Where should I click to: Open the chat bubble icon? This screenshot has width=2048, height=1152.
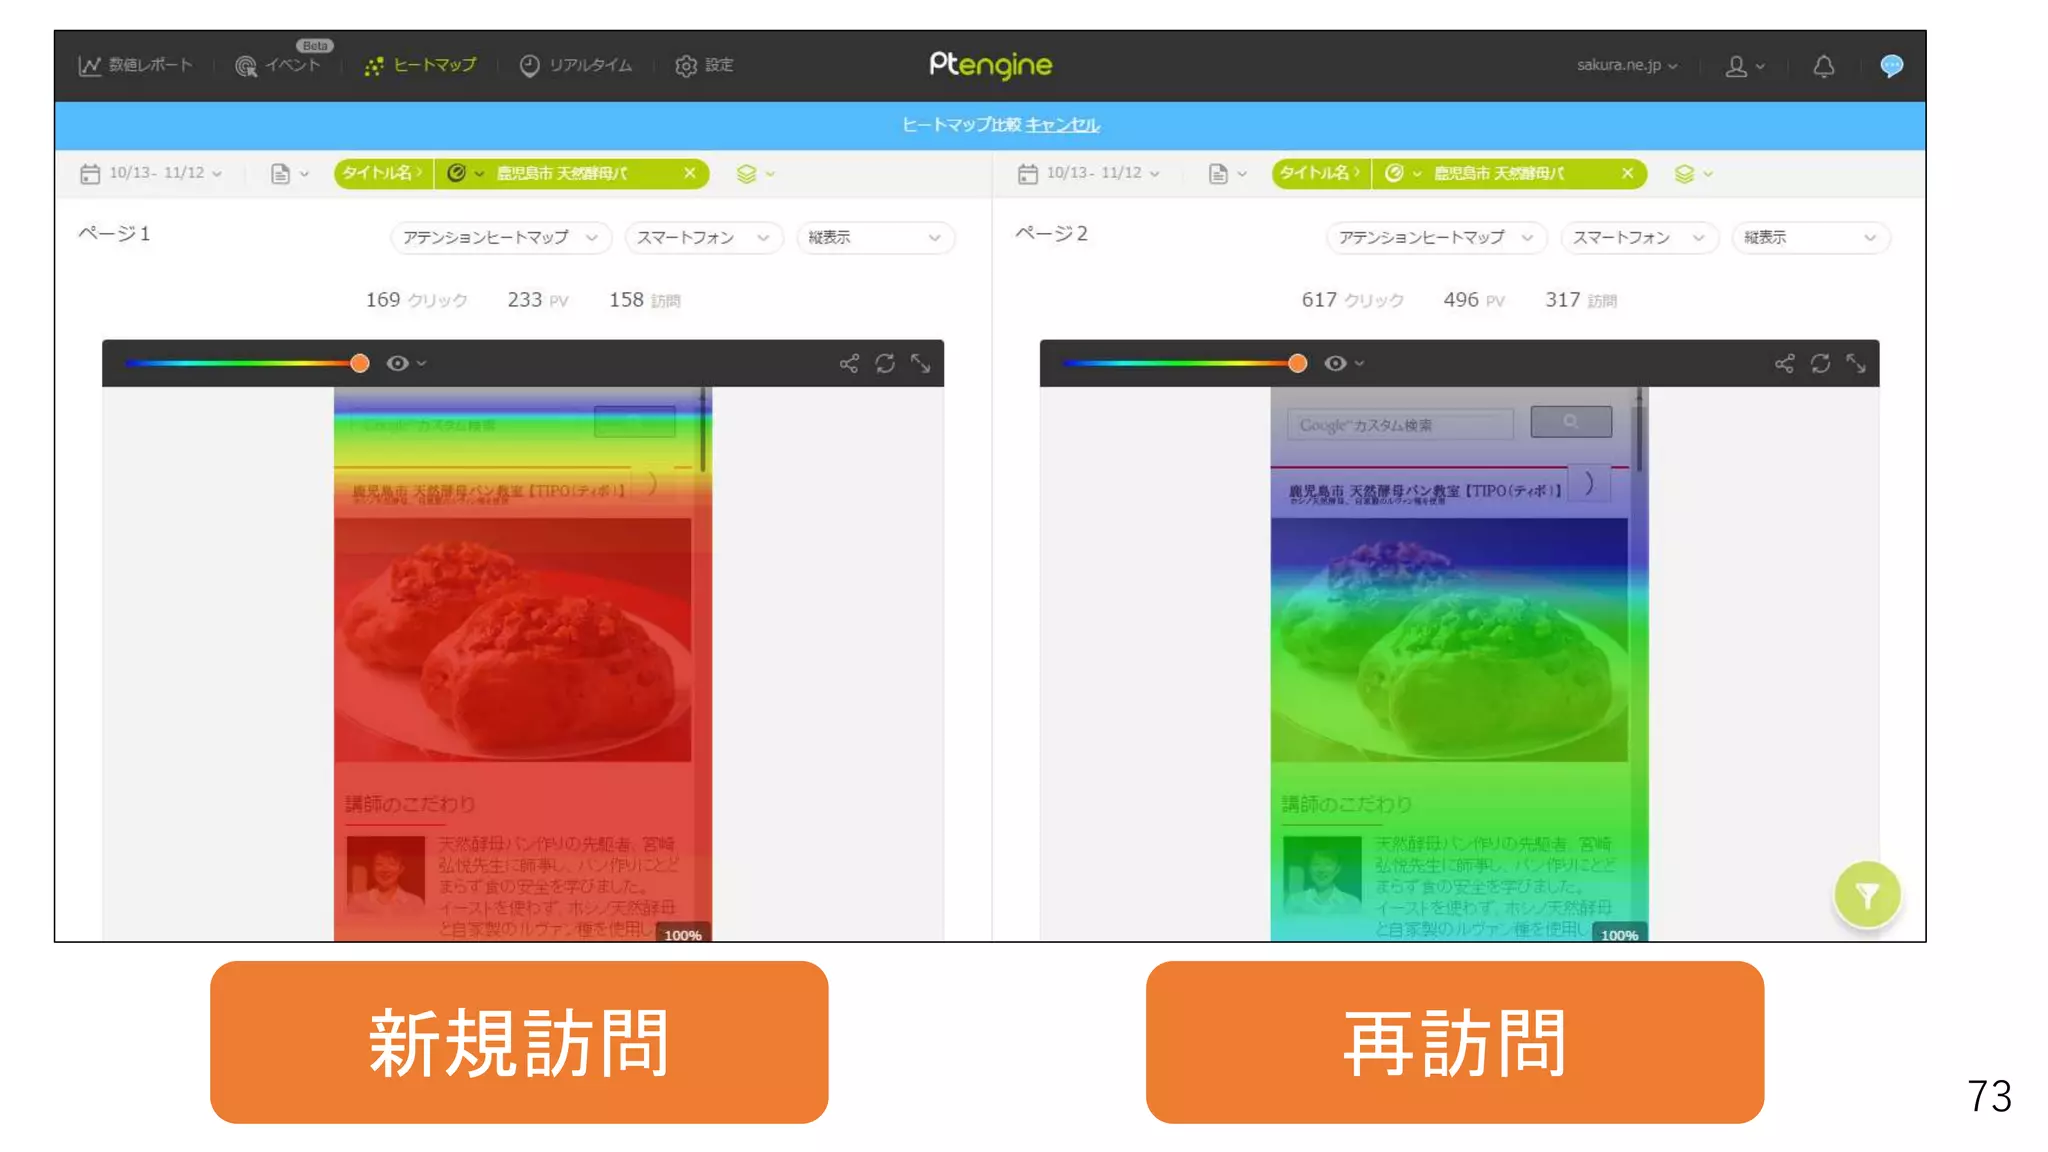[1890, 66]
